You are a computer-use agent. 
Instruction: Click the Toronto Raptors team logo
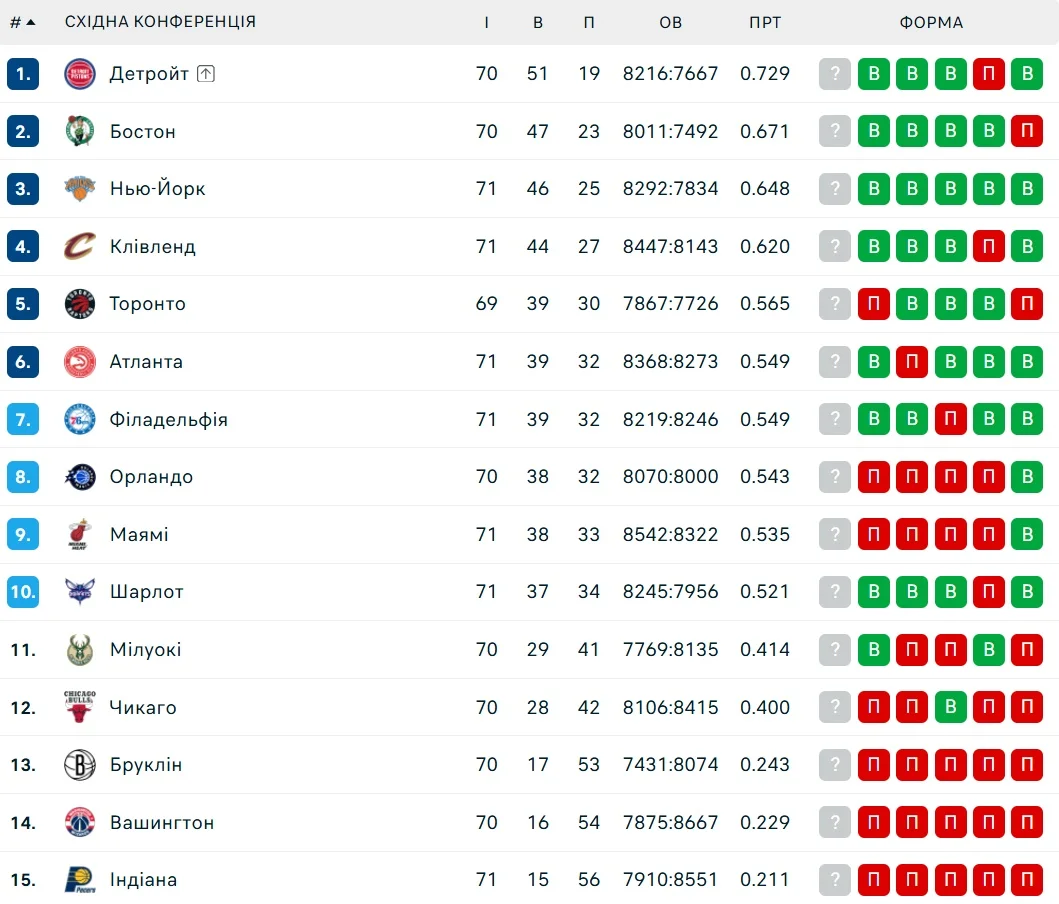pyautogui.click(x=79, y=304)
